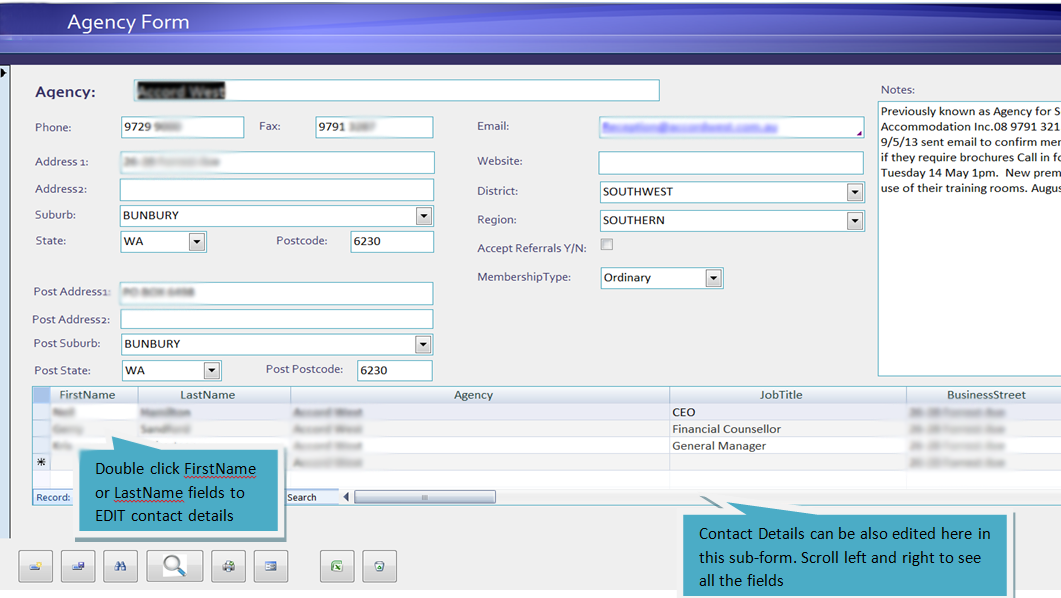Click the sub-form horizontal scrollbar
1061x598 pixels.
click(424, 496)
